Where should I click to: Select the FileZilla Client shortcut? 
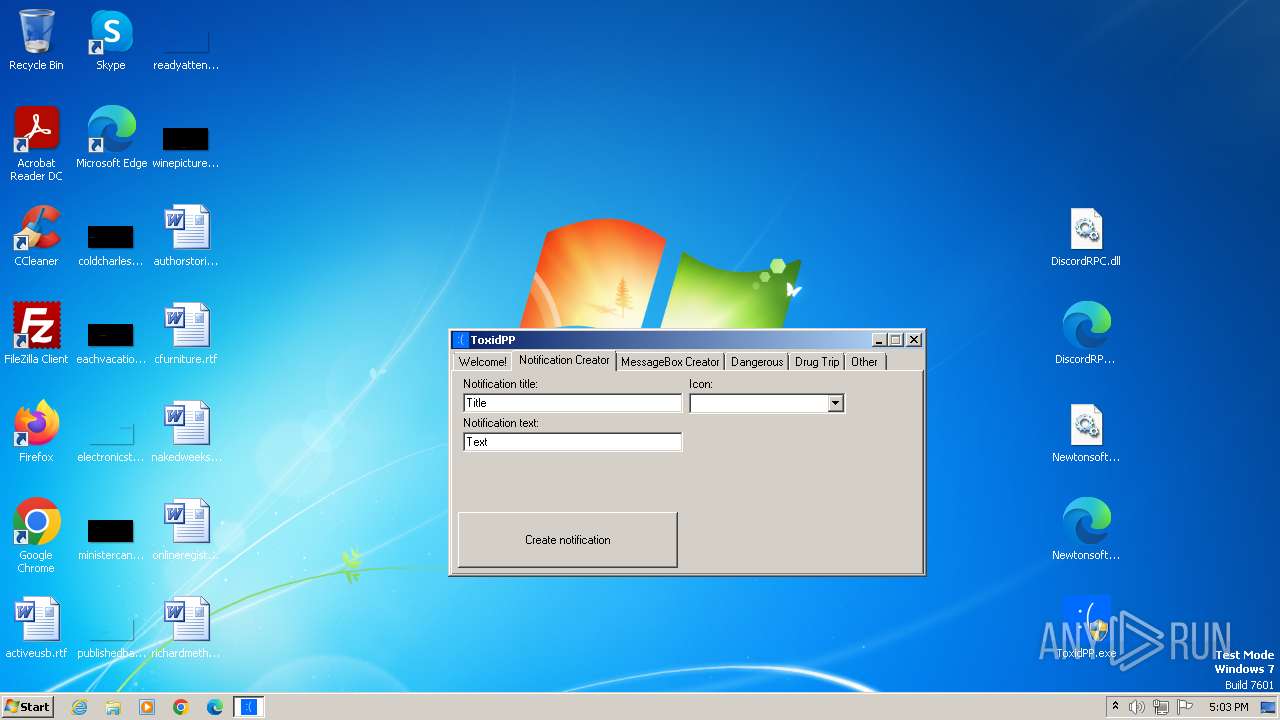tap(36, 334)
